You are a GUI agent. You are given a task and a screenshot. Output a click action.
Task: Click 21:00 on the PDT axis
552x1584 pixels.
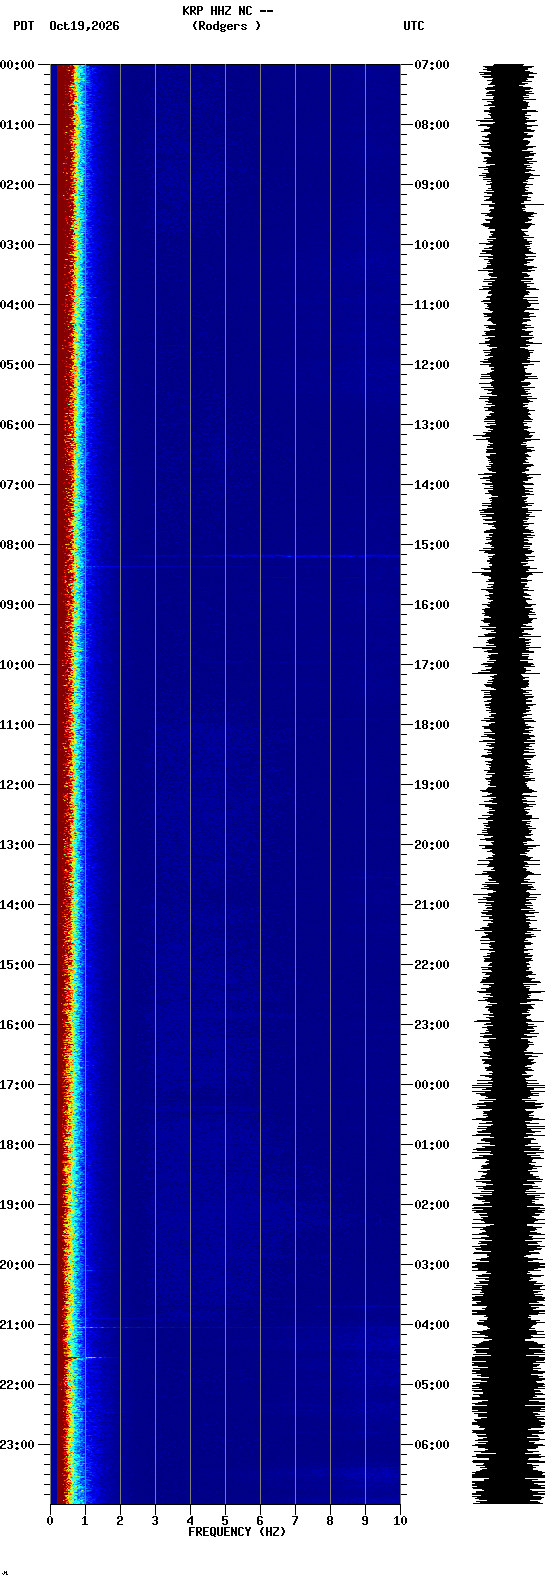(18, 1325)
